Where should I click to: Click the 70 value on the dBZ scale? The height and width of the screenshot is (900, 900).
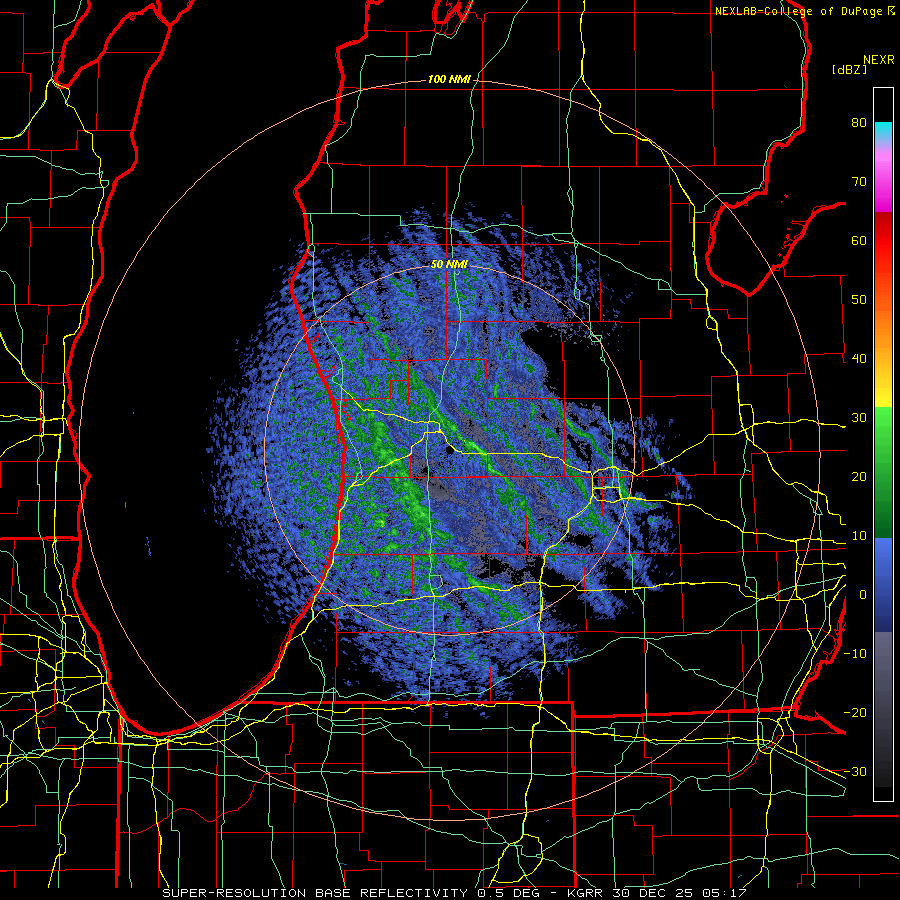859,182
